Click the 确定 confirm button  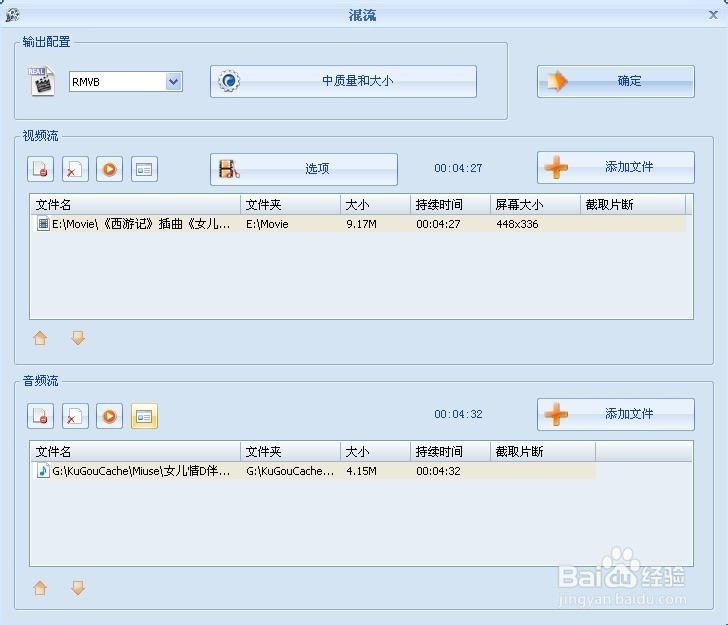point(616,81)
